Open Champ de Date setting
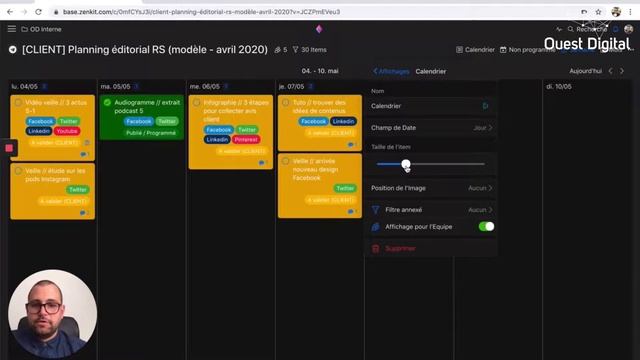The image size is (640, 360). pos(431,128)
